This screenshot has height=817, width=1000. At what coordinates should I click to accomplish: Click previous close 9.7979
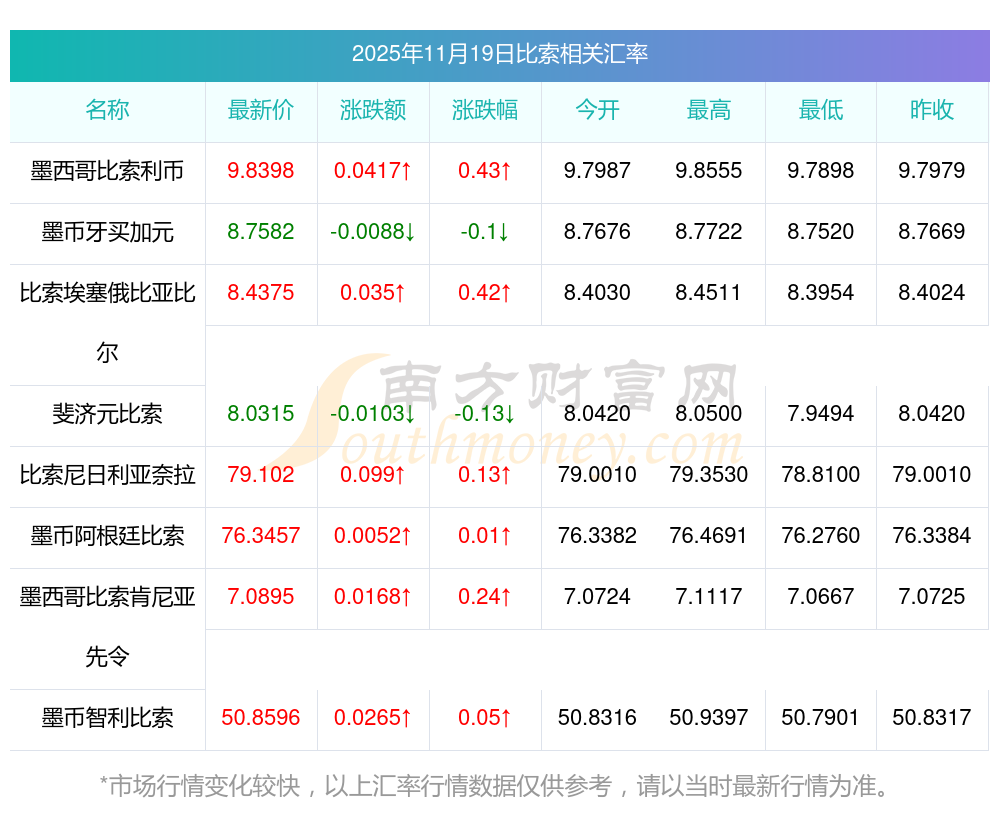(932, 171)
